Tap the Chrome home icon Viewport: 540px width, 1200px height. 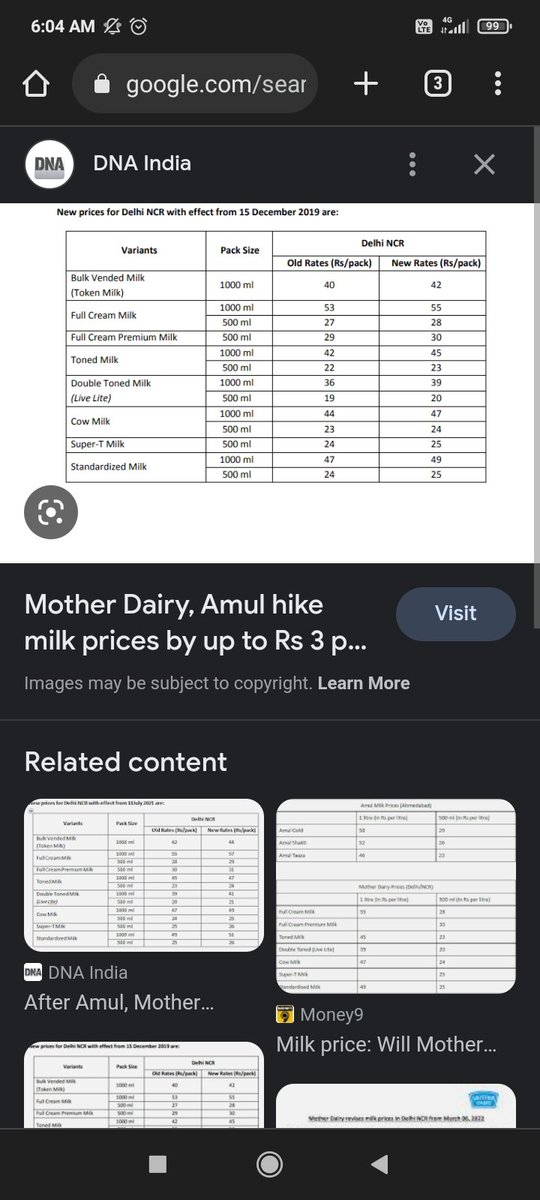pyautogui.click(x=35, y=84)
